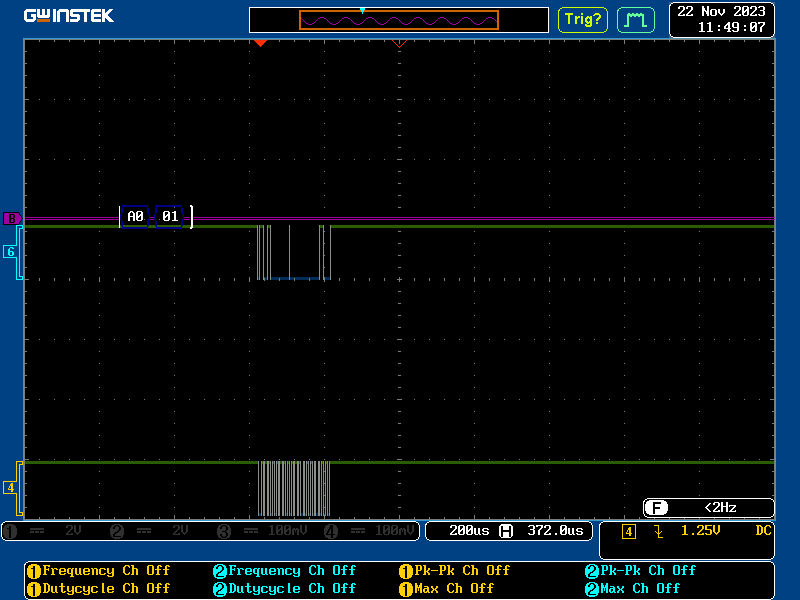Click the 372.0us horizontal delay value
This screenshot has height=600, width=800.
[x=555, y=531]
